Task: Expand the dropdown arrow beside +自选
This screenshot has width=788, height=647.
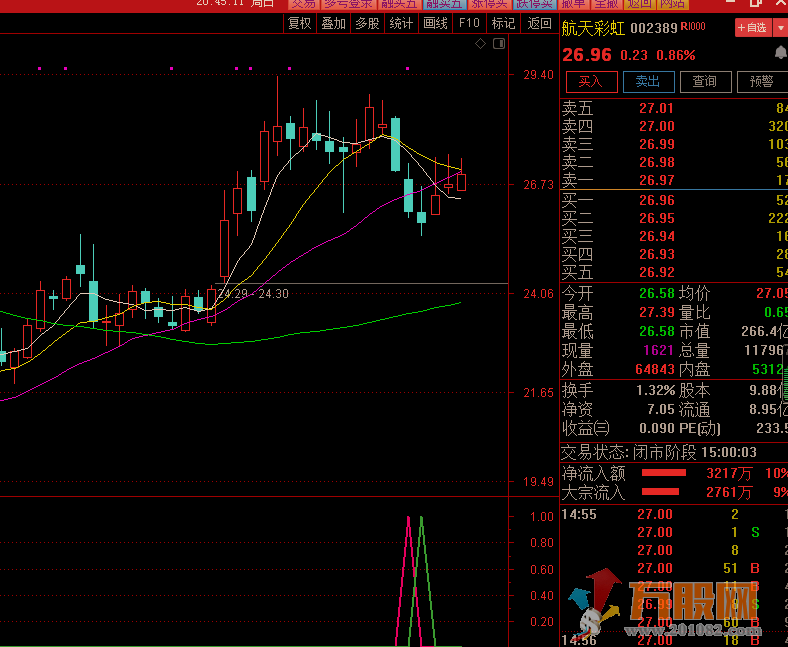Action: point(781,28)
